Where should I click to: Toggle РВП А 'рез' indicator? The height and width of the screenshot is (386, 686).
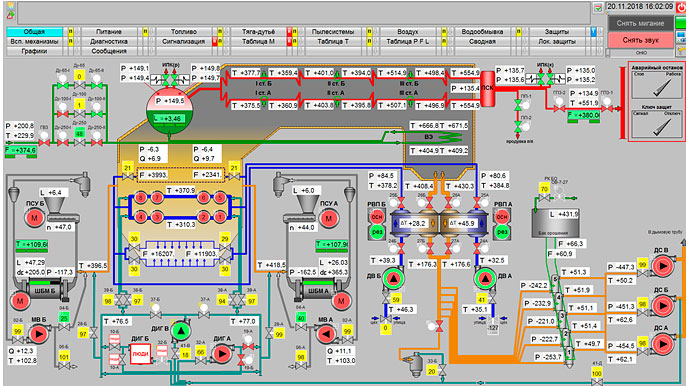tap(502, 232)
